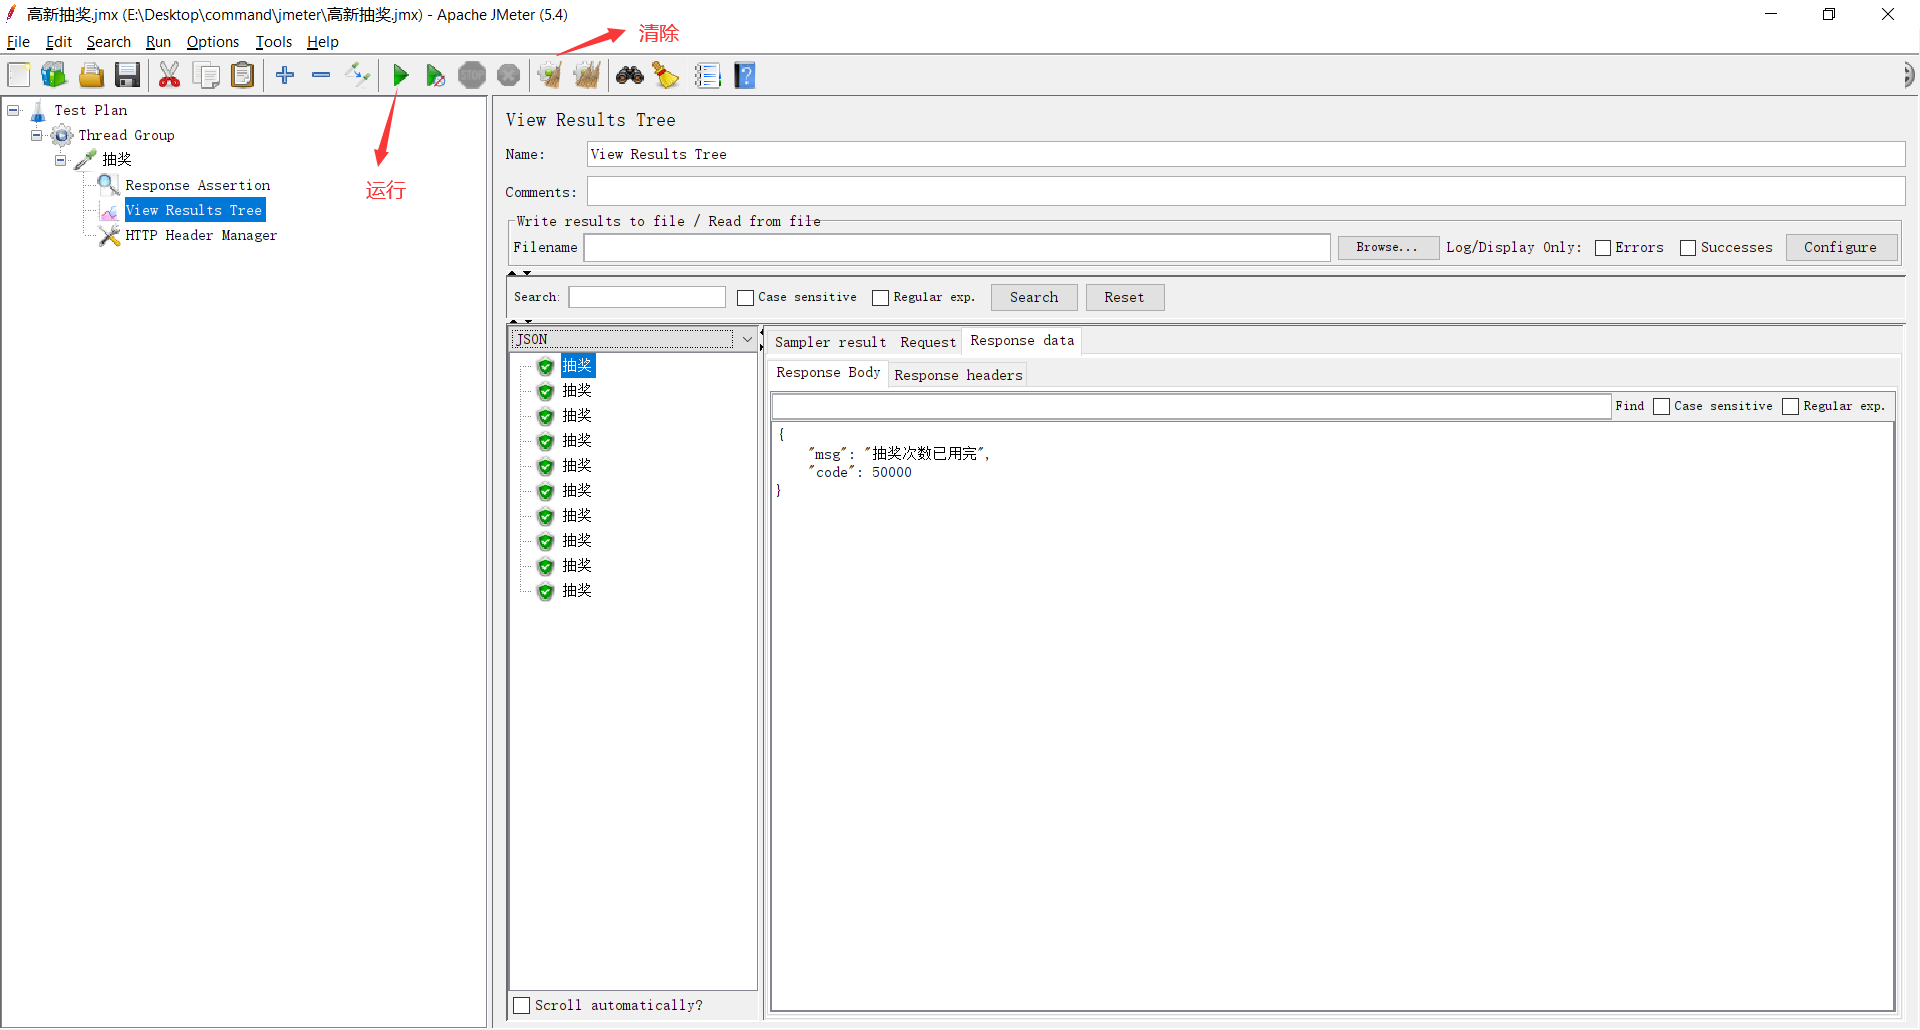Viewport: 1920px width, 1030px height.
Task: Tick Case sensitive beside the Search field
Action: (x=745, y=298)
